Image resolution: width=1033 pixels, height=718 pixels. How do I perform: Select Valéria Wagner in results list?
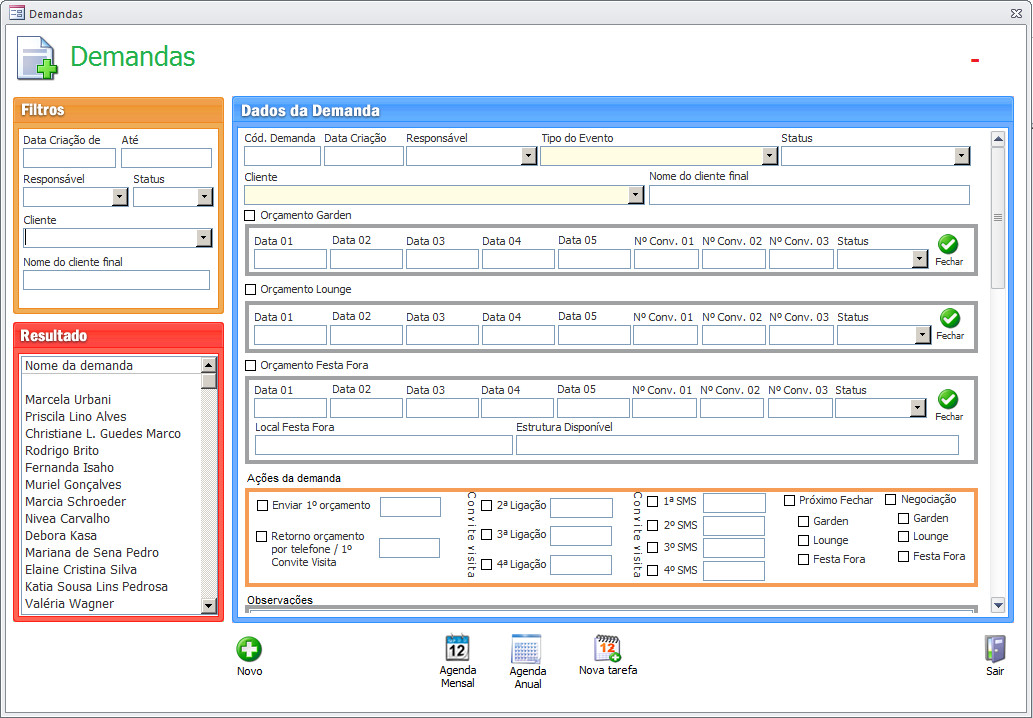pyautogui.click(x=69, y=604)
